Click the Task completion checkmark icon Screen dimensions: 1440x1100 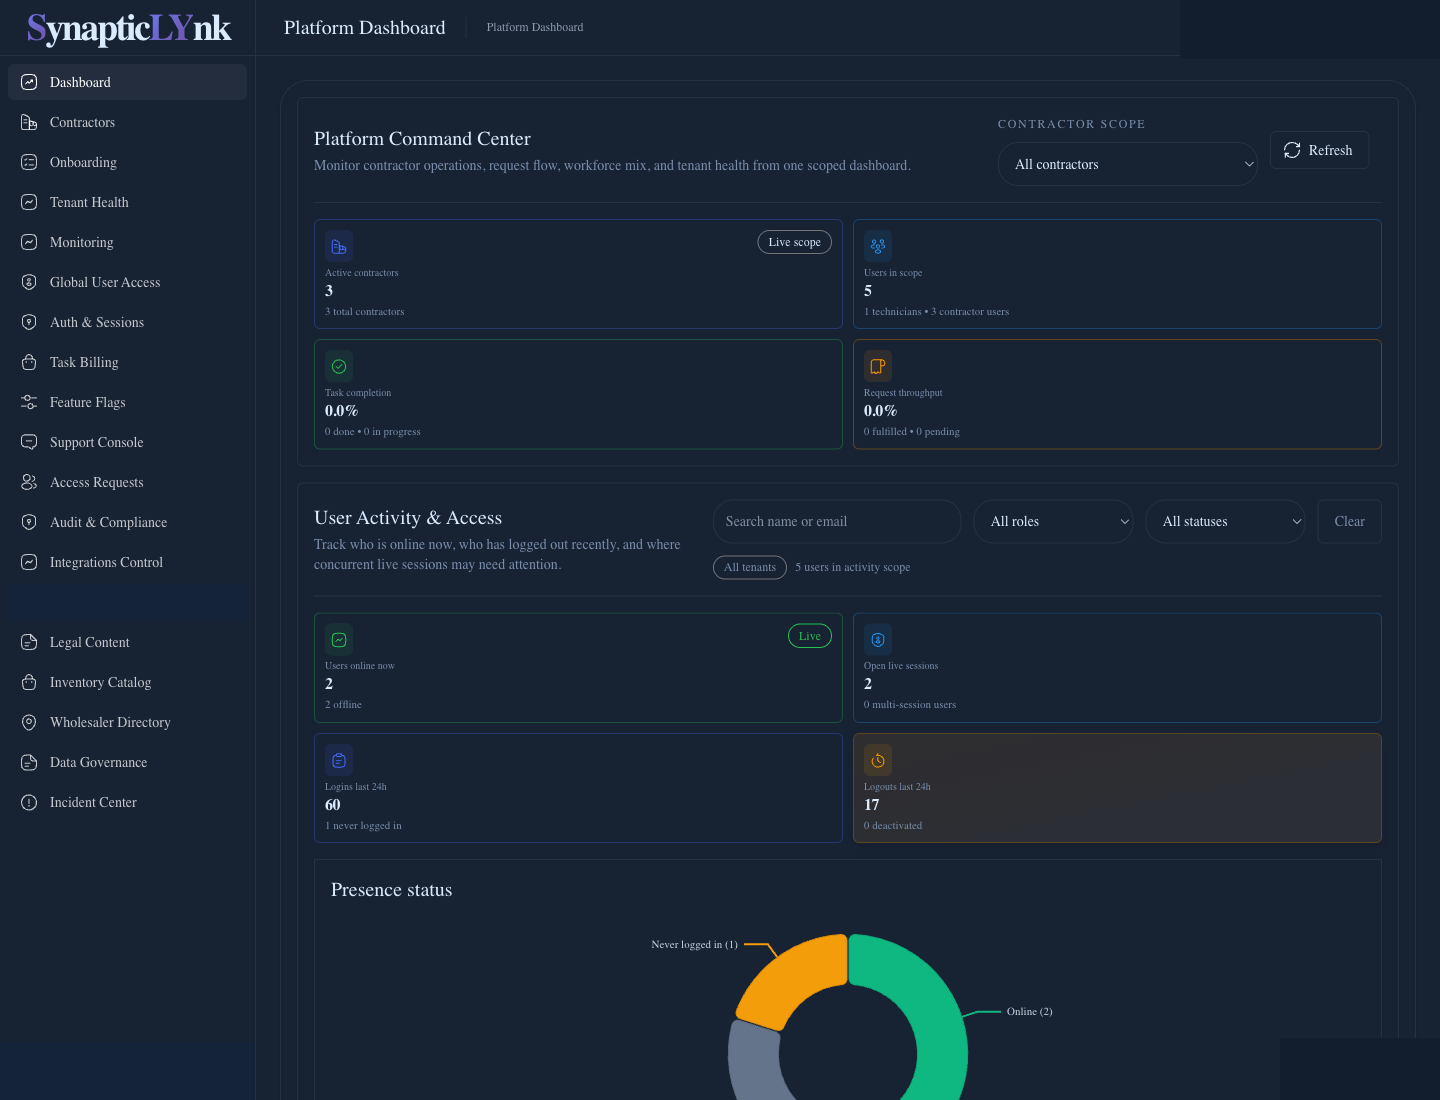point(339,366)
